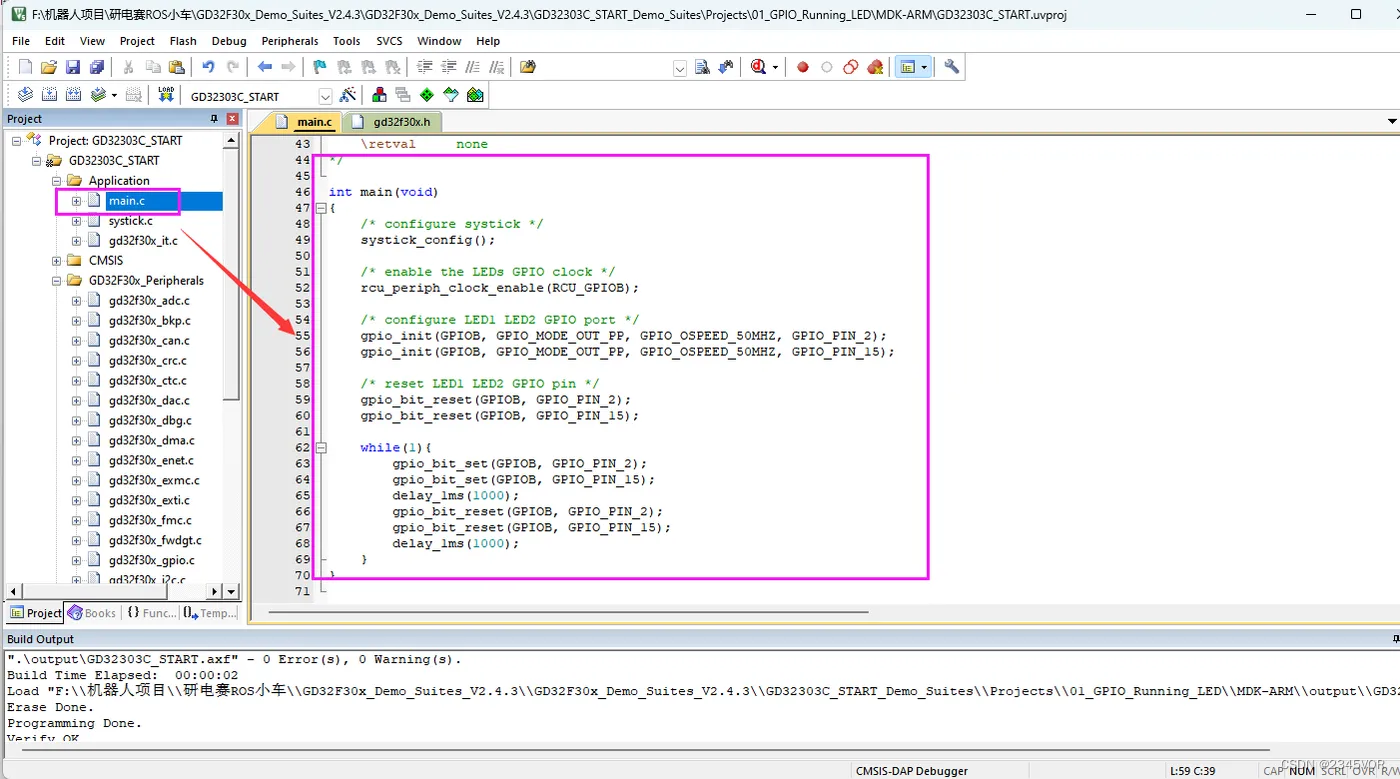Screen dimensions: 1400x779
Task: Indent the selected lines
Action: click(x=425, y=67)
